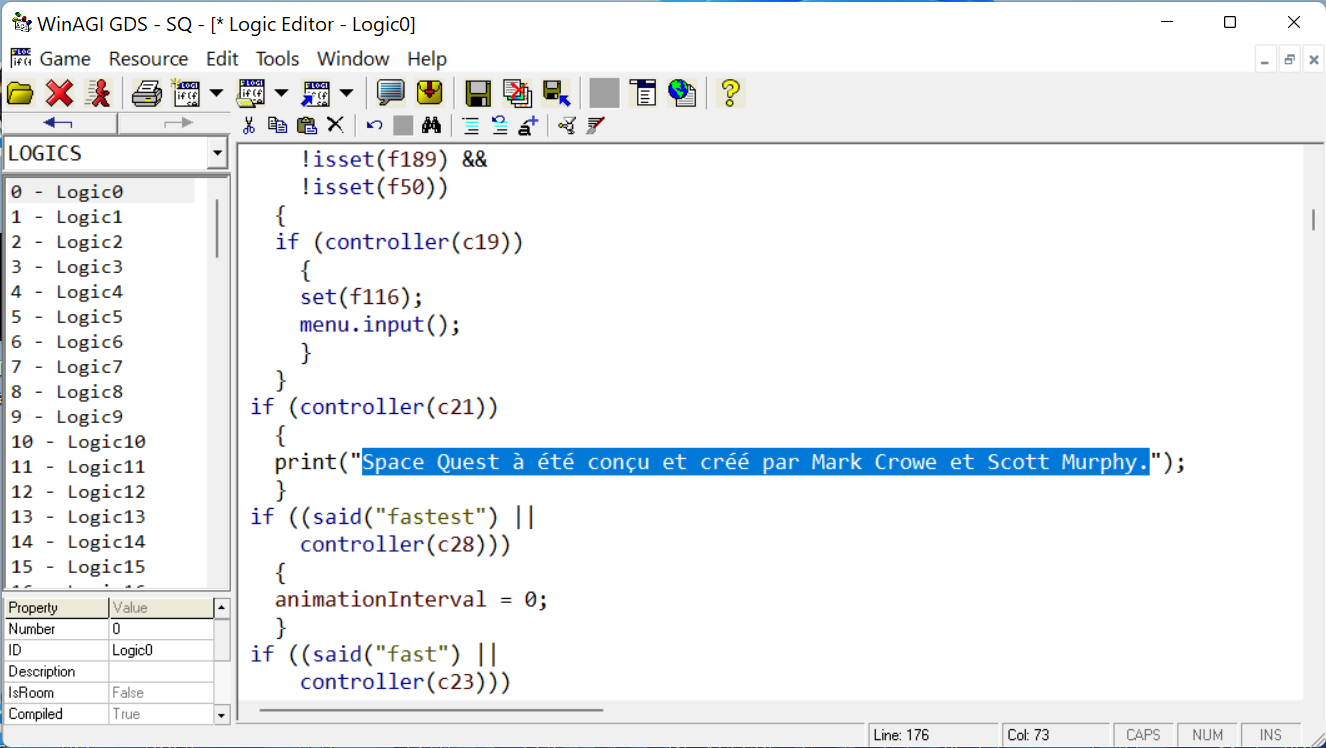
Task: Run the game with the running man icon
Action: click(98, 93)
